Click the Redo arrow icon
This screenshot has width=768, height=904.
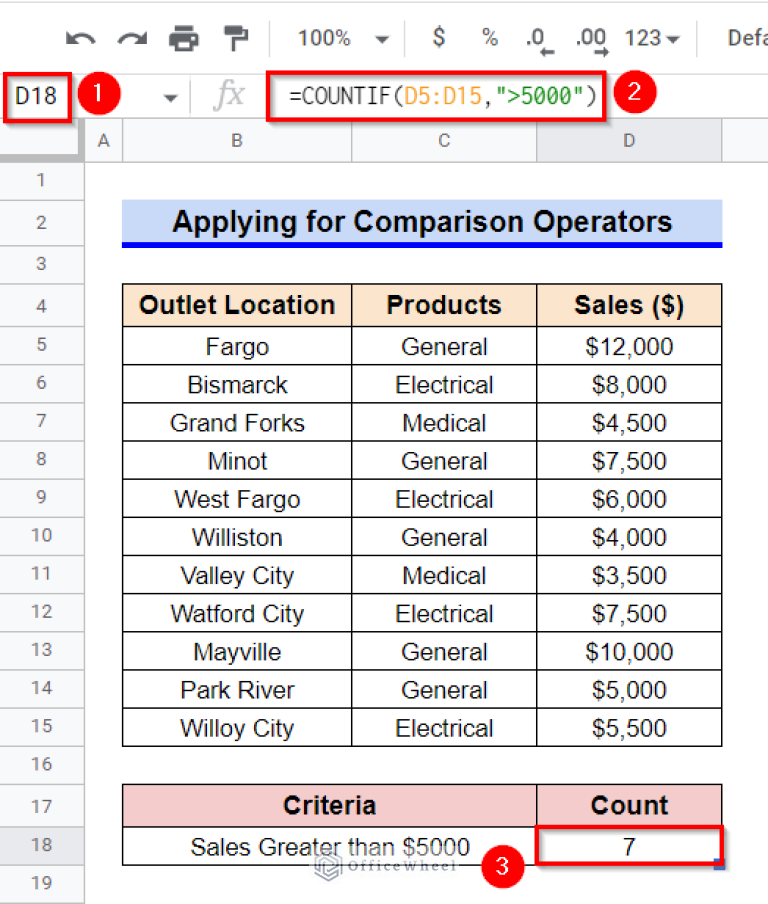(132, 39)
